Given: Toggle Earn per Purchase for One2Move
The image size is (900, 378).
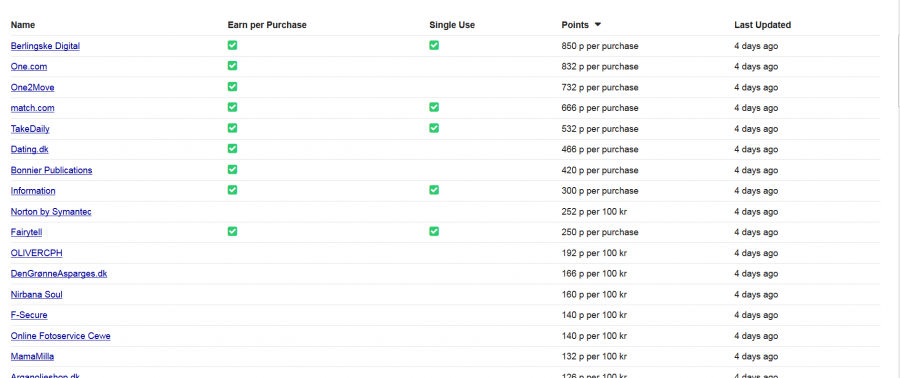Looking at the screenshot, I should click(232, 87).
